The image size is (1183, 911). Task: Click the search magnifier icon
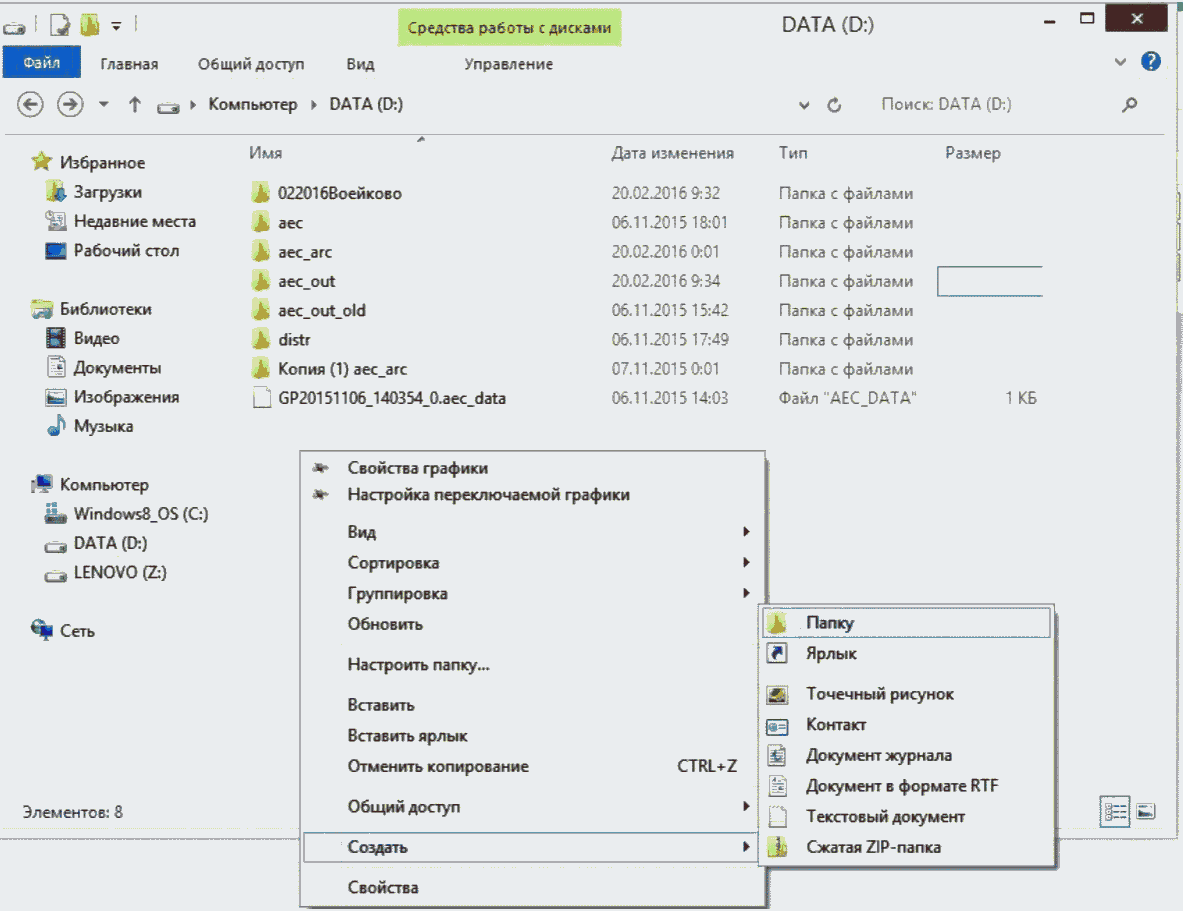point(1129,104)
